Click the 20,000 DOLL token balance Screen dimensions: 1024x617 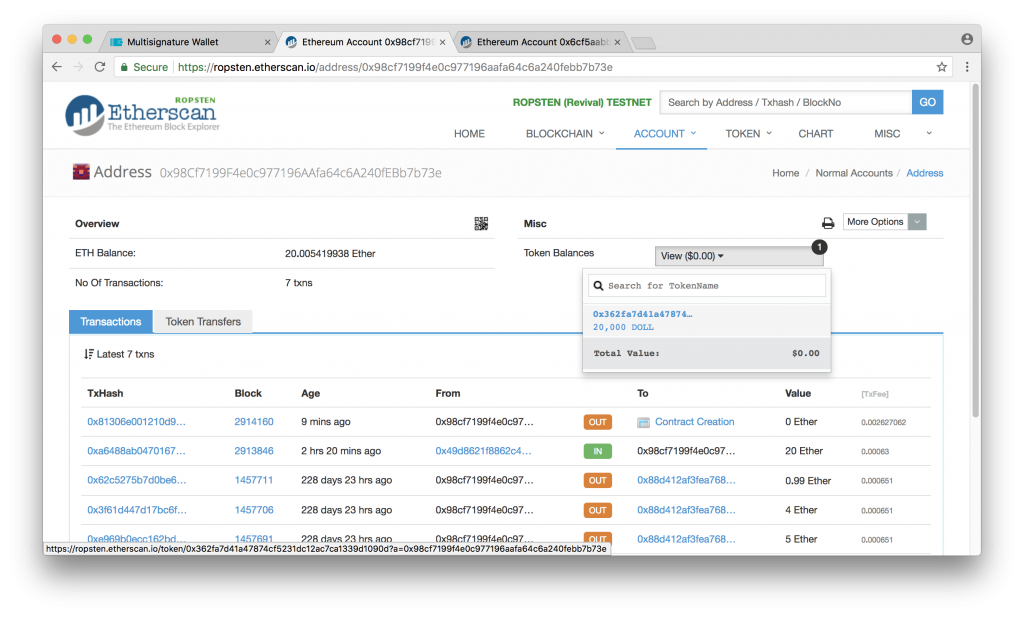point(623,327)
